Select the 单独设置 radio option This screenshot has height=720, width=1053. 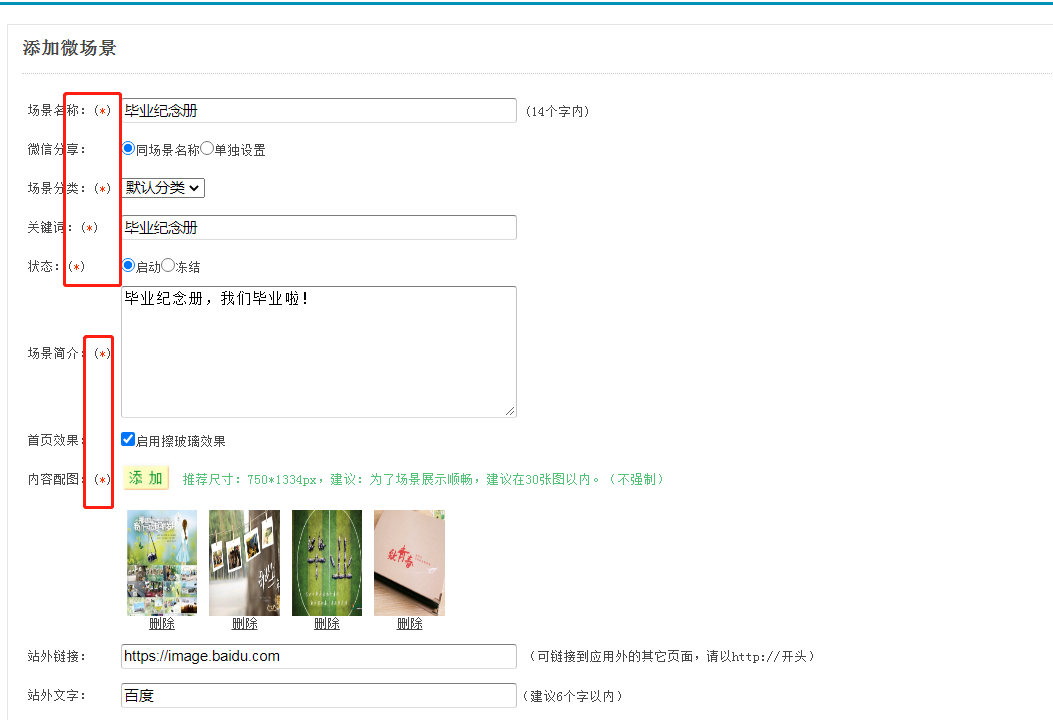tap(207, 148)
